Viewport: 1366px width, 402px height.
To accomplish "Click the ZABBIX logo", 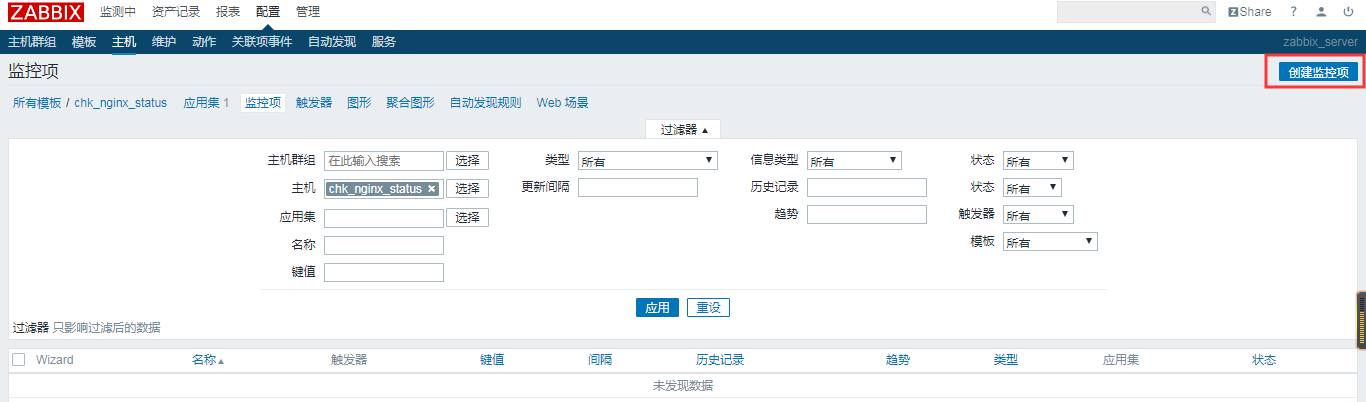I will pos(46,12).
